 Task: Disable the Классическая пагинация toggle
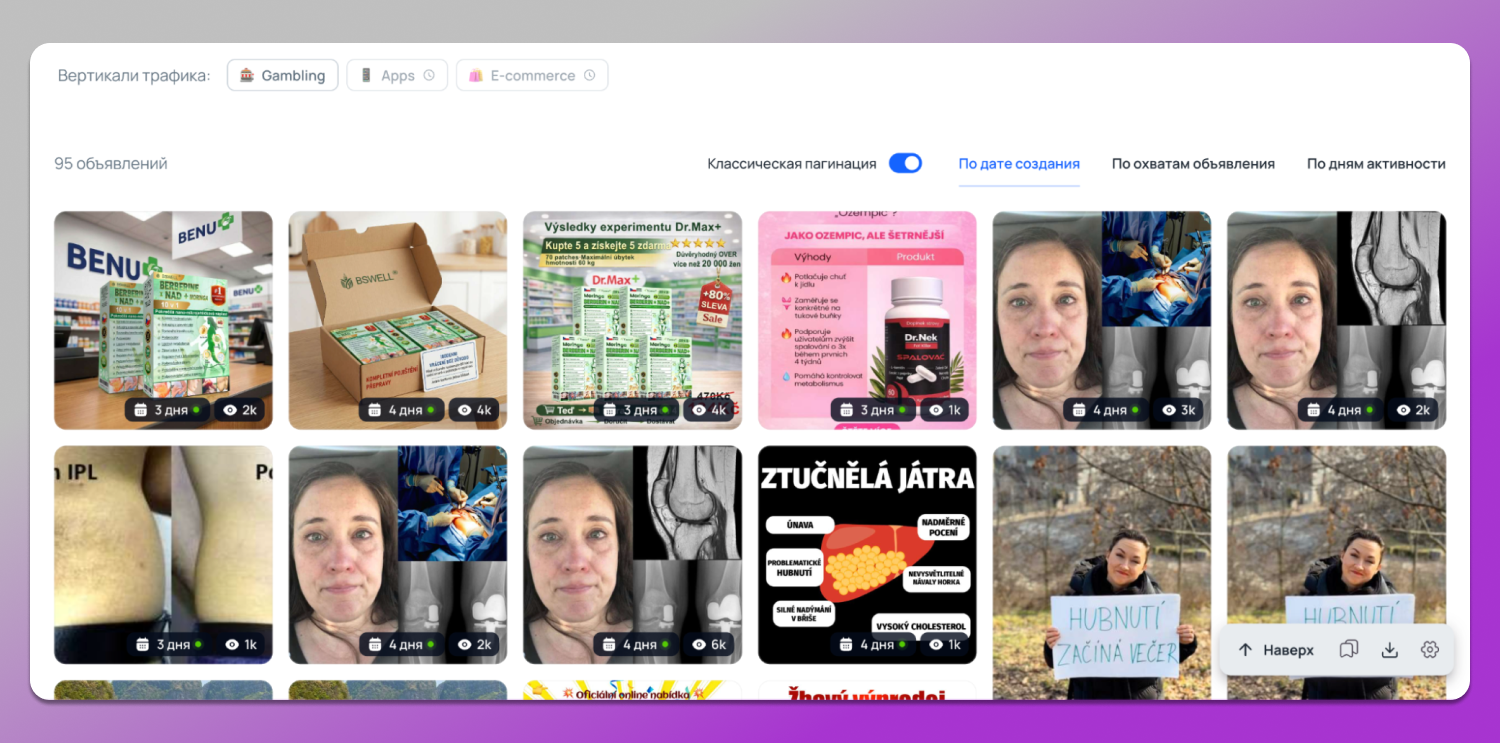click(905, 162)
